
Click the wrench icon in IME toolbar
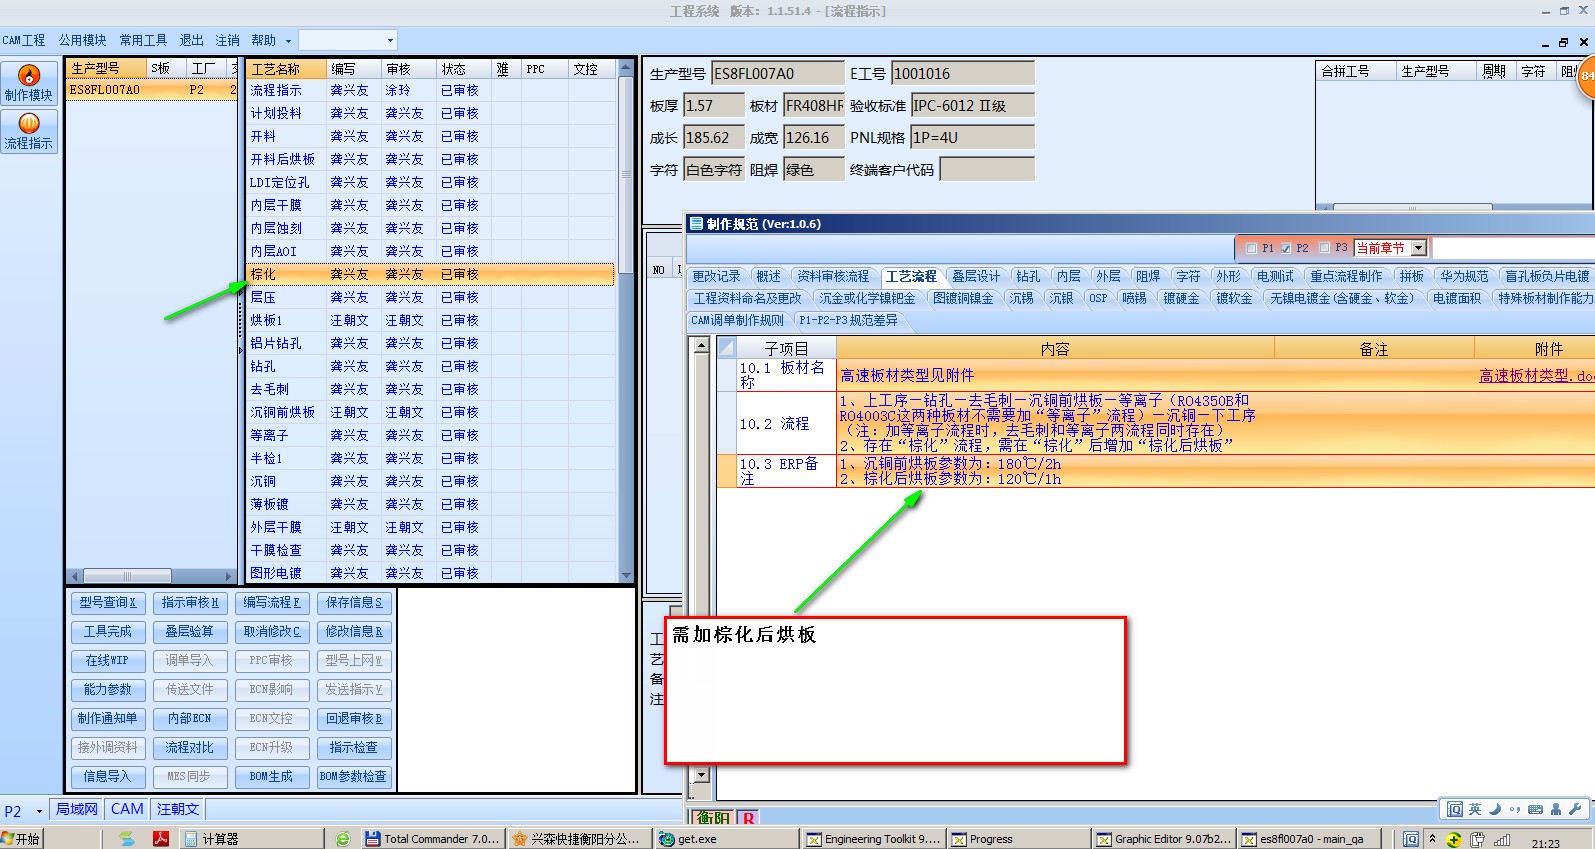tap(1576, 809)
